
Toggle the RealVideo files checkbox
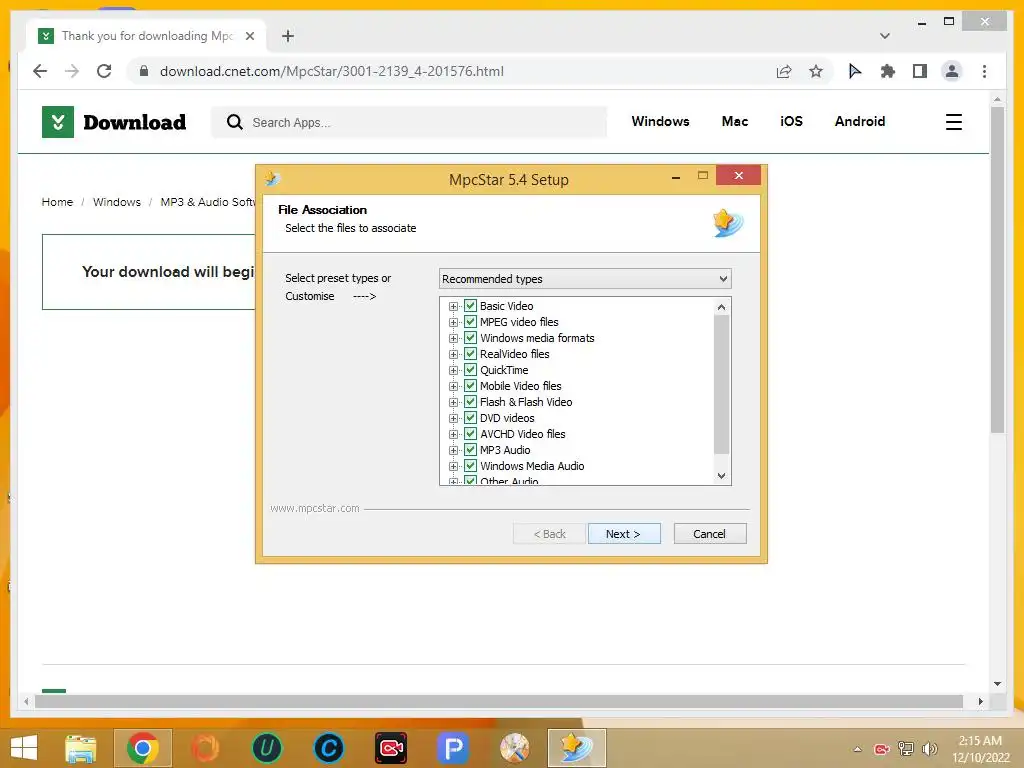pyautogui.click(x=470, y=353)
